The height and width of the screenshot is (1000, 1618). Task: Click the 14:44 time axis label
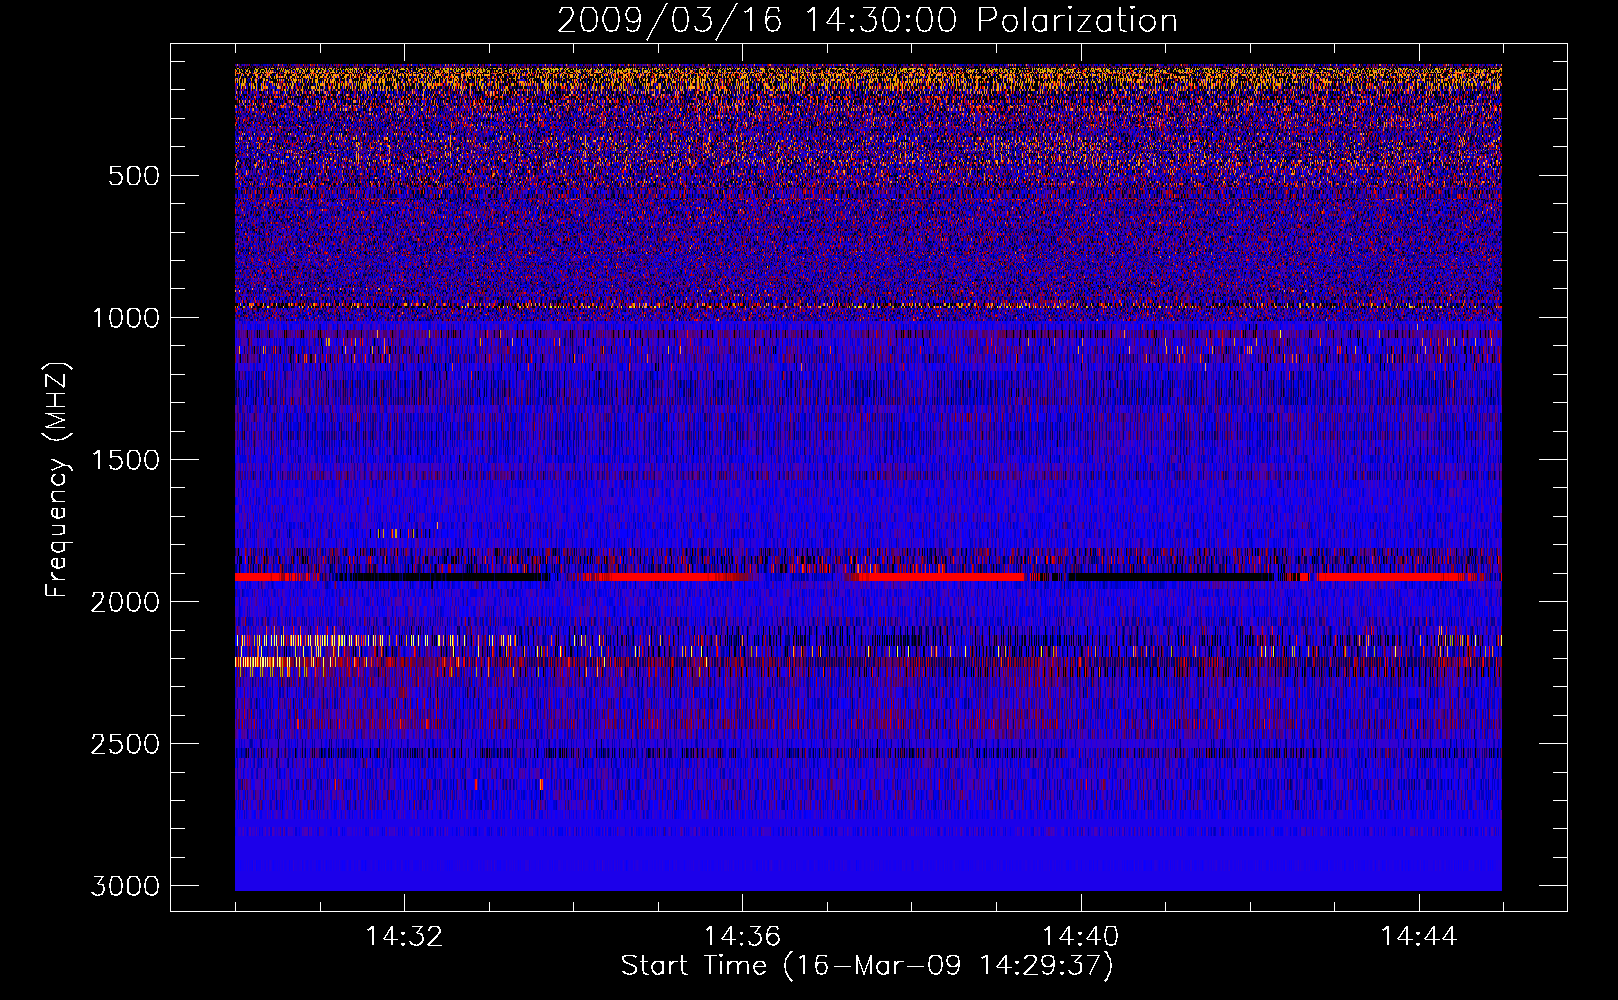tap(1419, 937)
